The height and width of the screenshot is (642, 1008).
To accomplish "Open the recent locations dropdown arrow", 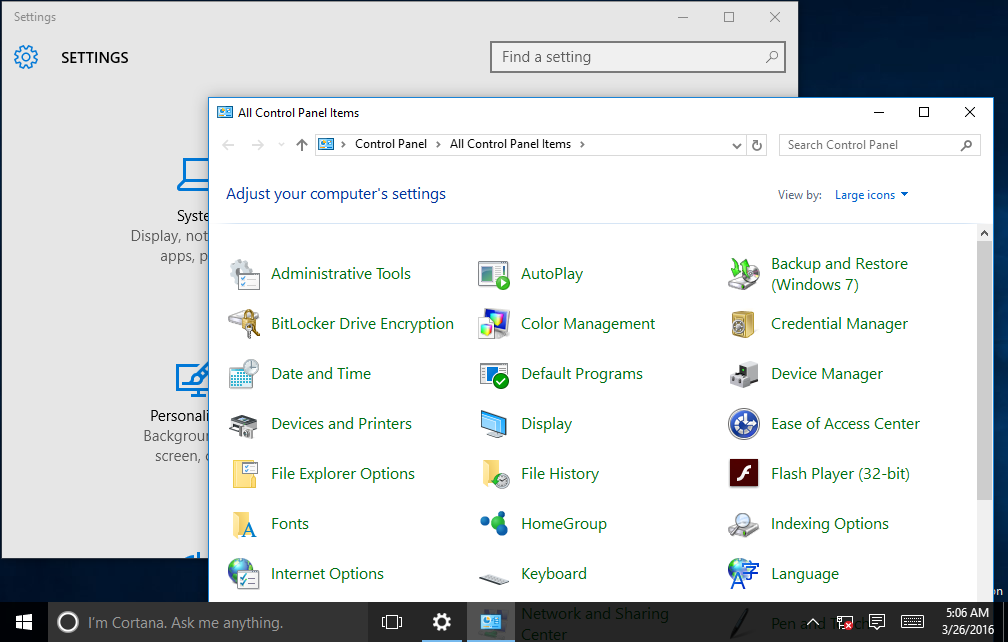I will pos(281,145).
